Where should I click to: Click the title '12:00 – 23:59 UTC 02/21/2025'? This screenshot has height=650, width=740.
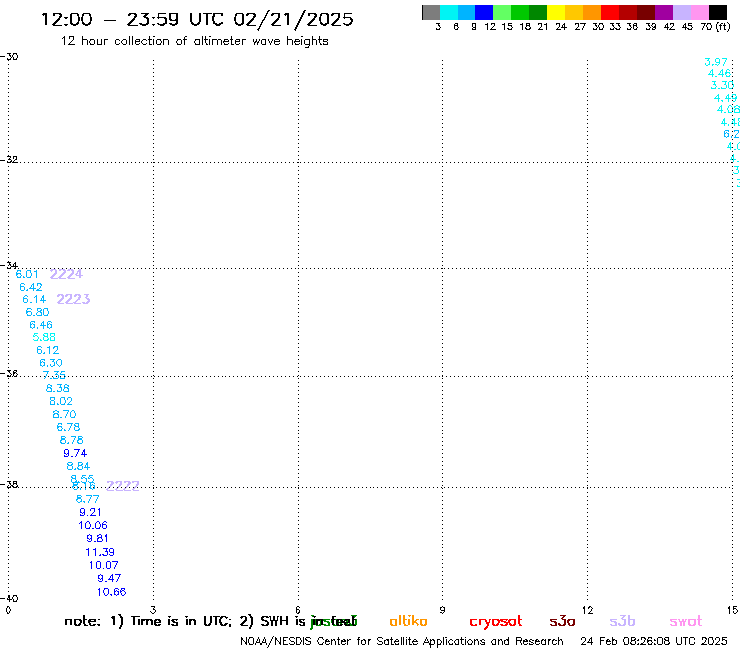(x=197, y=20)
